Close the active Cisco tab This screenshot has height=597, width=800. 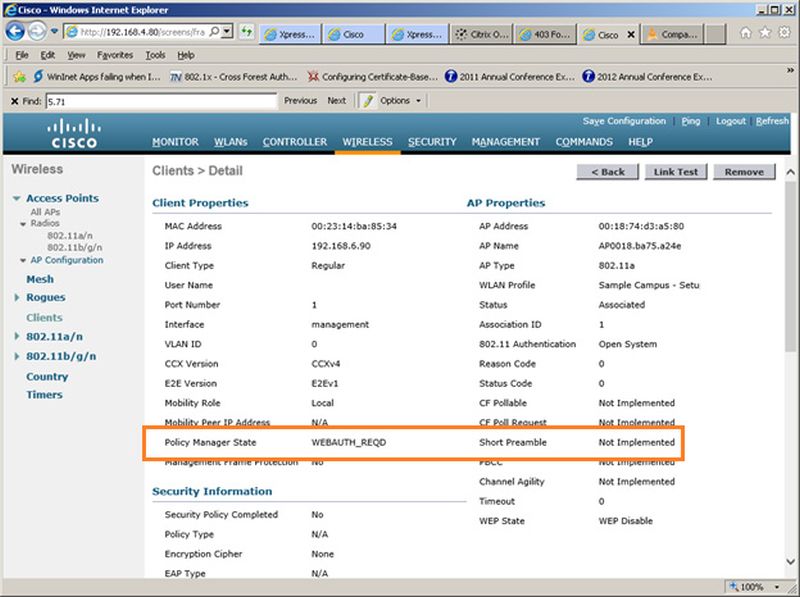point(631,34)
